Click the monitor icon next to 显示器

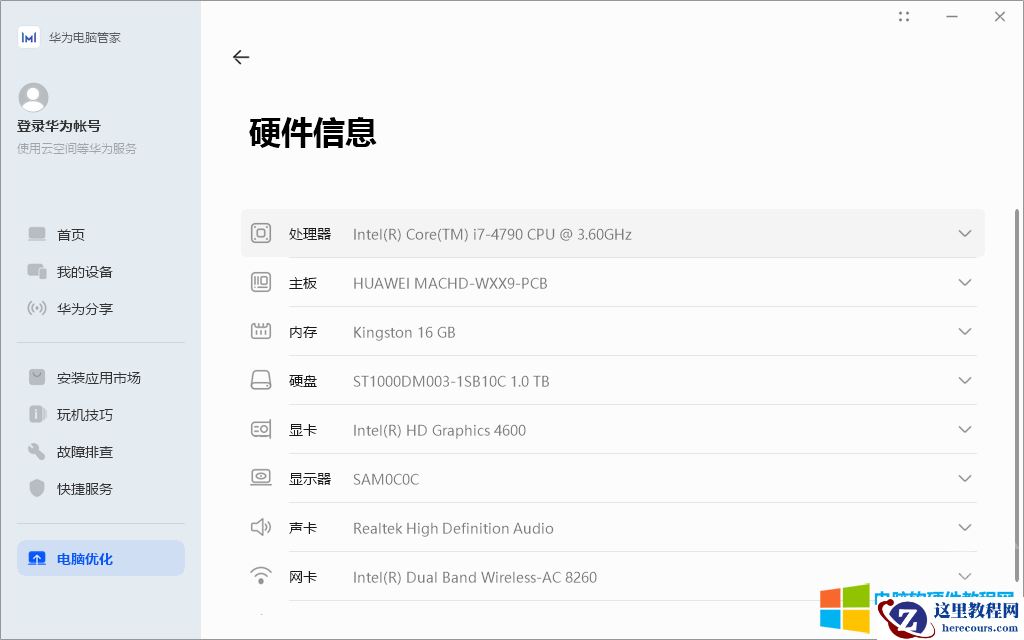click(261, 477)
